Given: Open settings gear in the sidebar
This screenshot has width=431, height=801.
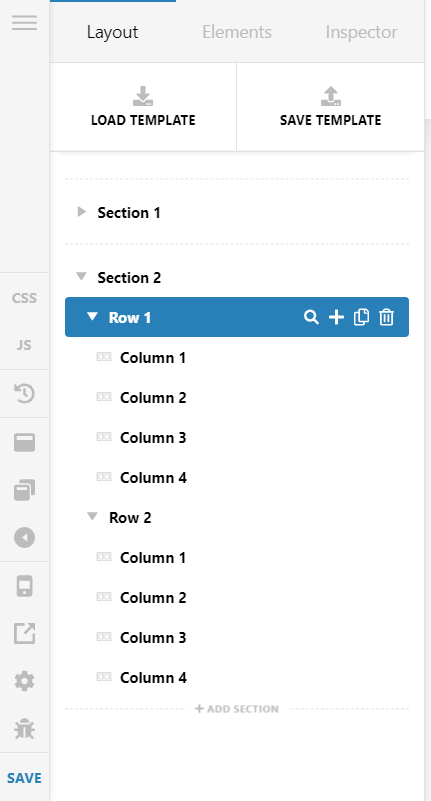Looking at the screenshot, I should [25, 681].
